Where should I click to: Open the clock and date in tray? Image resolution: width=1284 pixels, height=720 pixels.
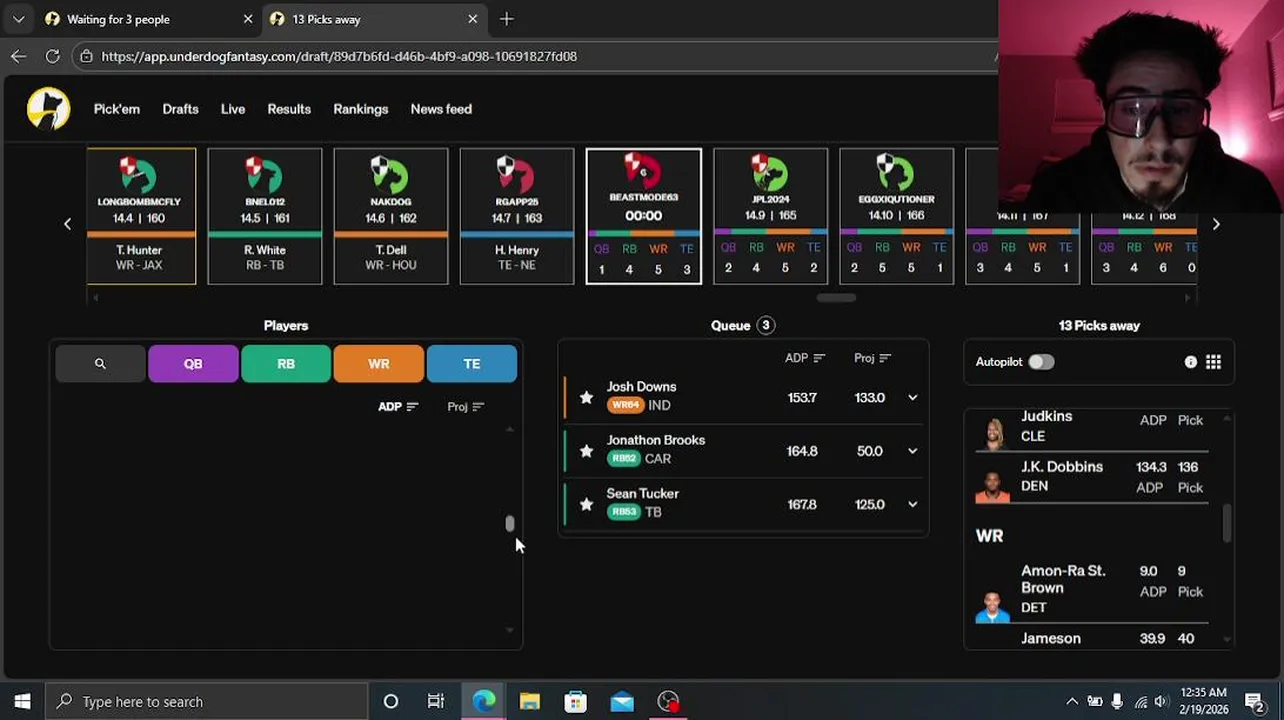click(1203, 701)
